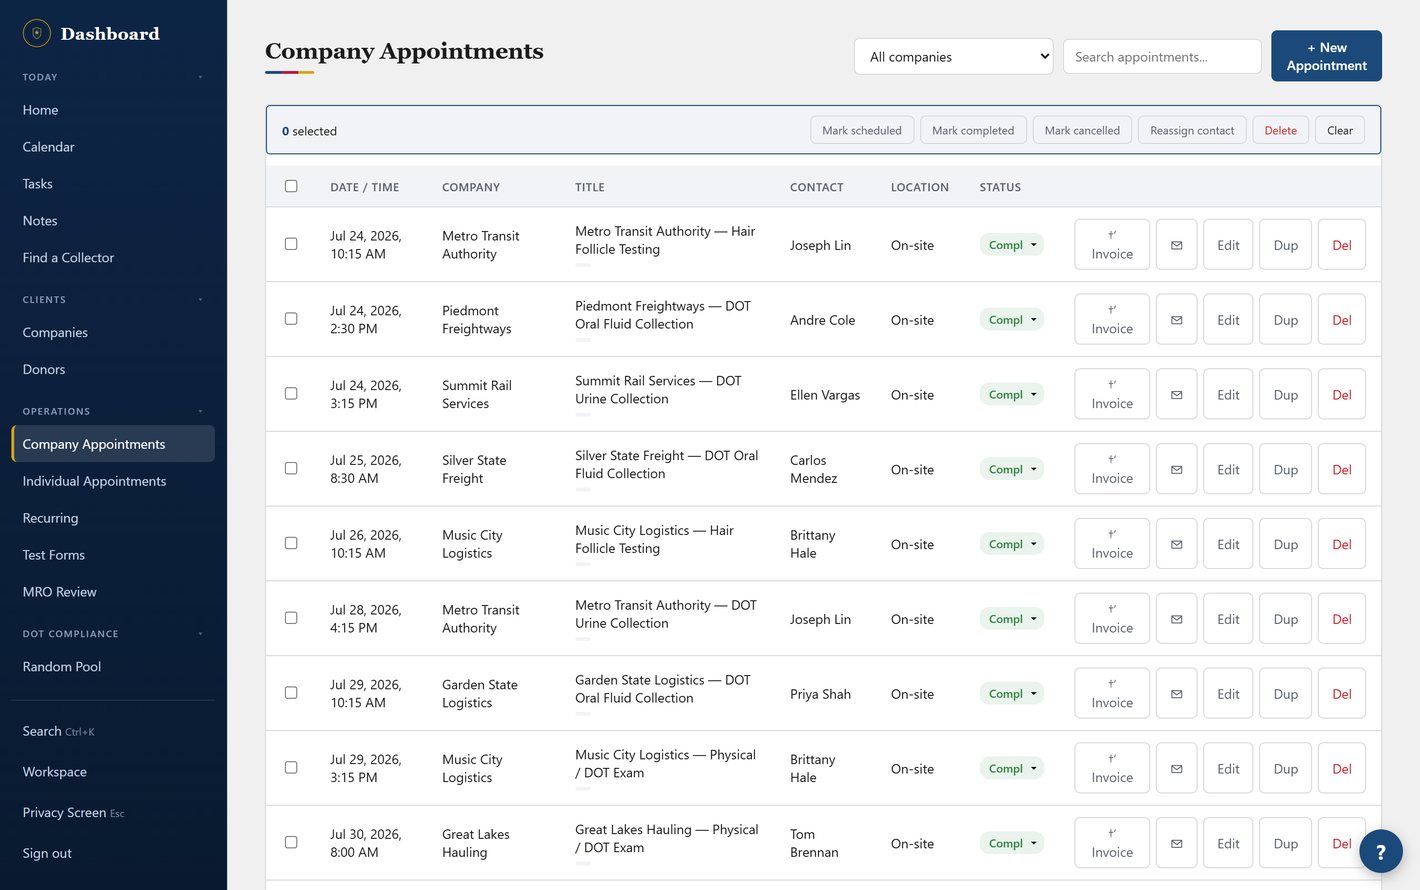This screenshot has width=1420, height=890.
Task: Open status dropdown for Priya Shah's appointment
Action: 1011,694
